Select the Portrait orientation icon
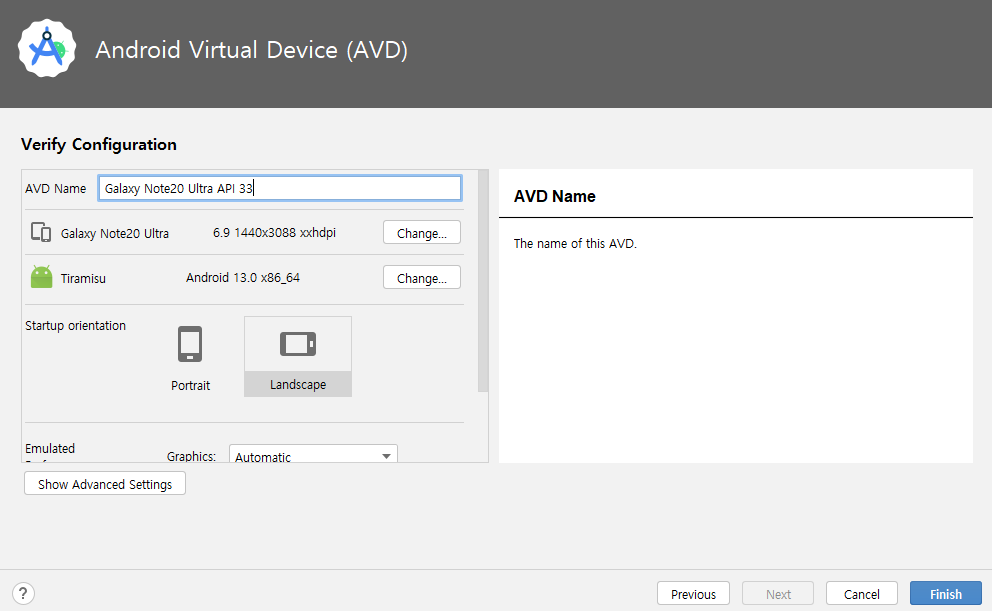 point(190,344)
